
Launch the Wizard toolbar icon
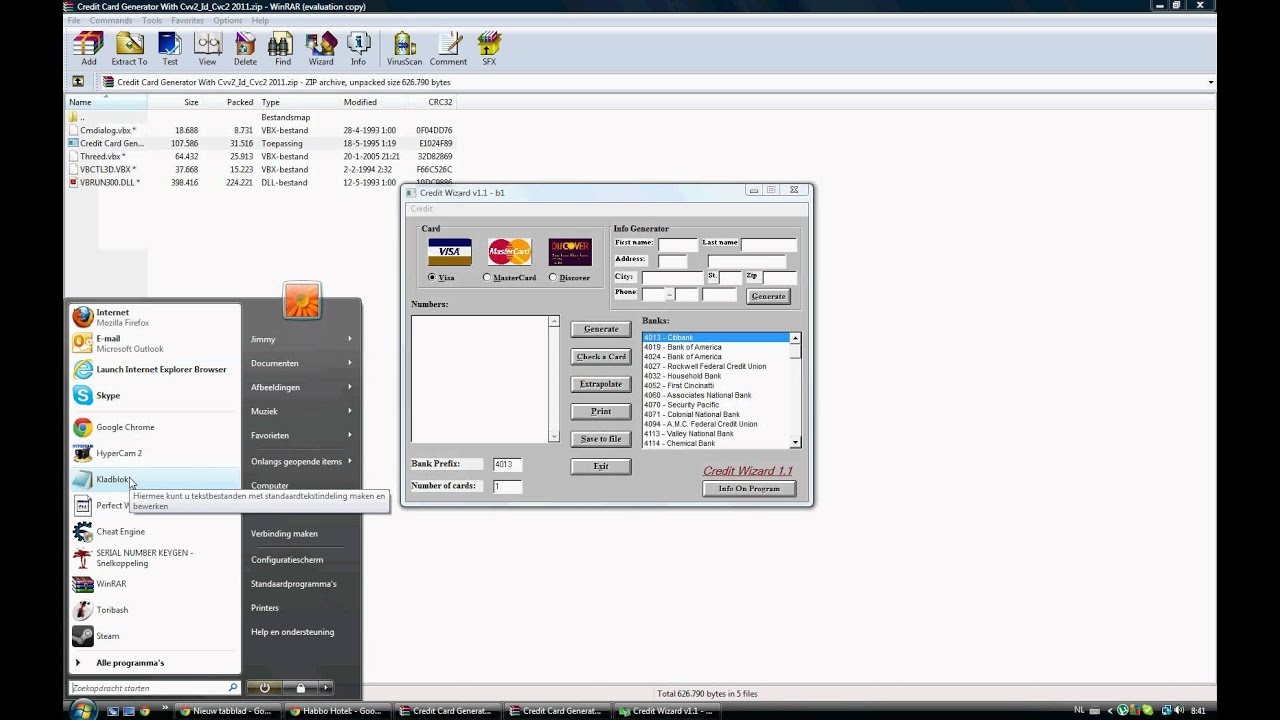coord(321,48)
